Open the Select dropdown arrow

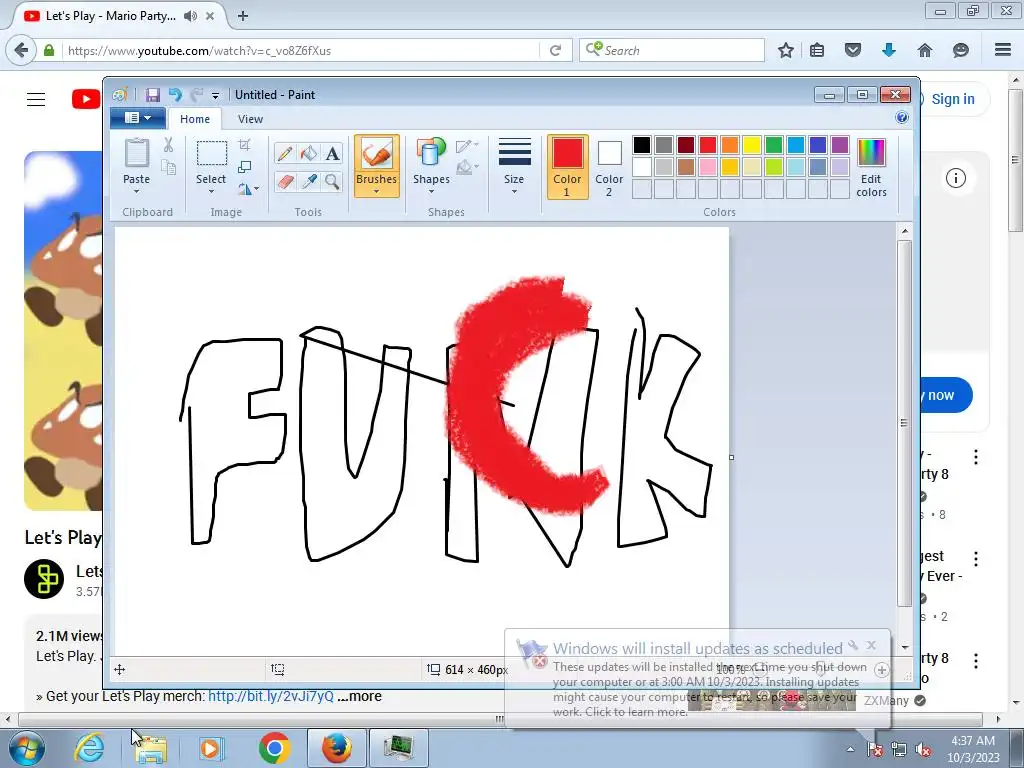212,191
